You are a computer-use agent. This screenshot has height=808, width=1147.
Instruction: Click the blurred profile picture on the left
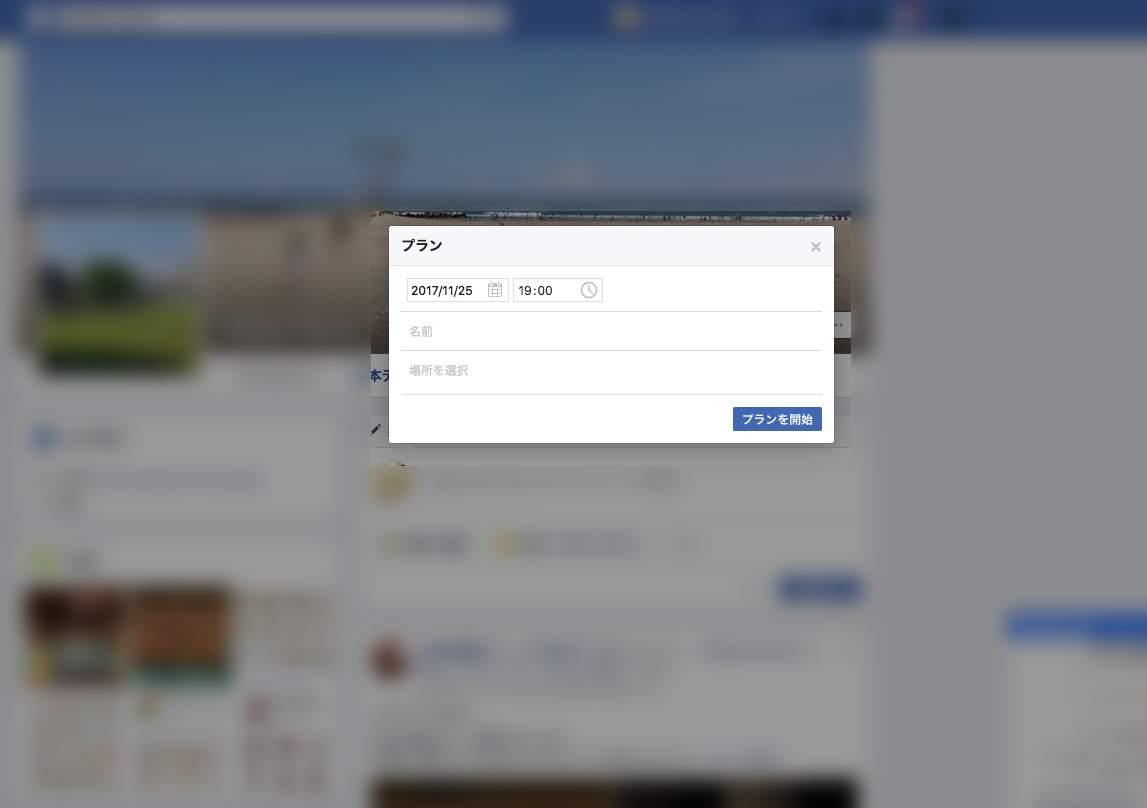coord(121,296)
